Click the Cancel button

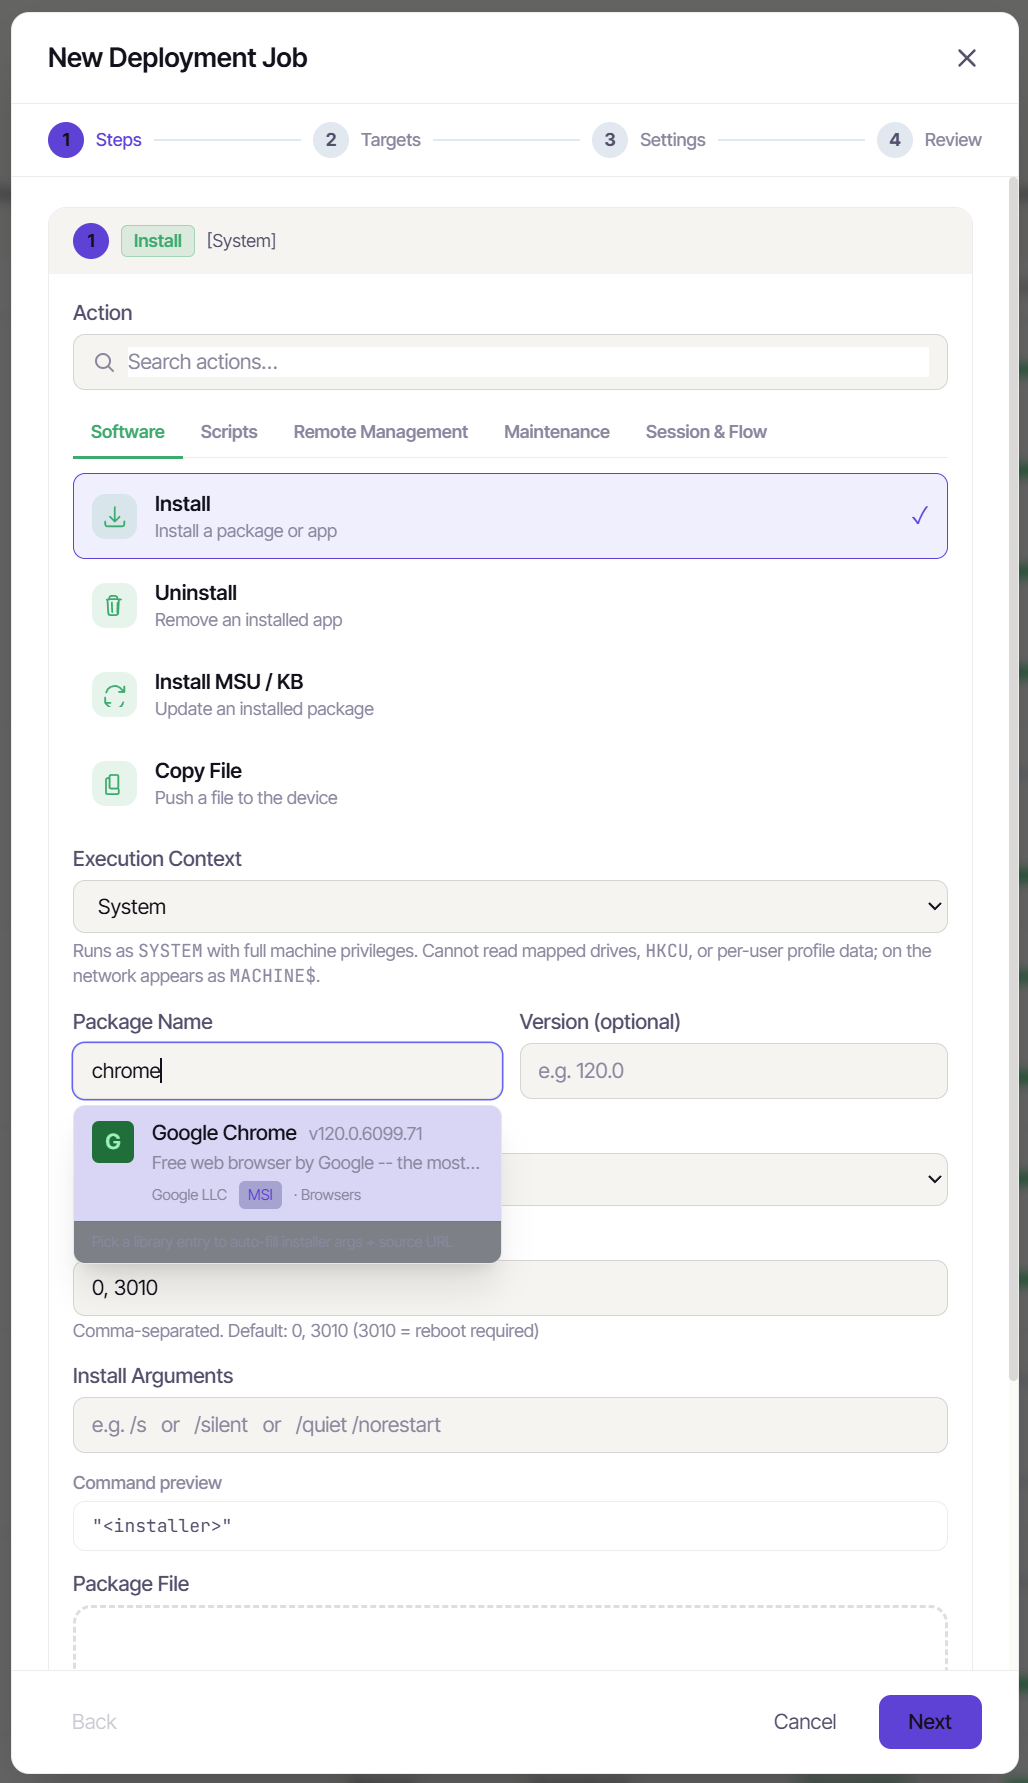click(805, 1722)
